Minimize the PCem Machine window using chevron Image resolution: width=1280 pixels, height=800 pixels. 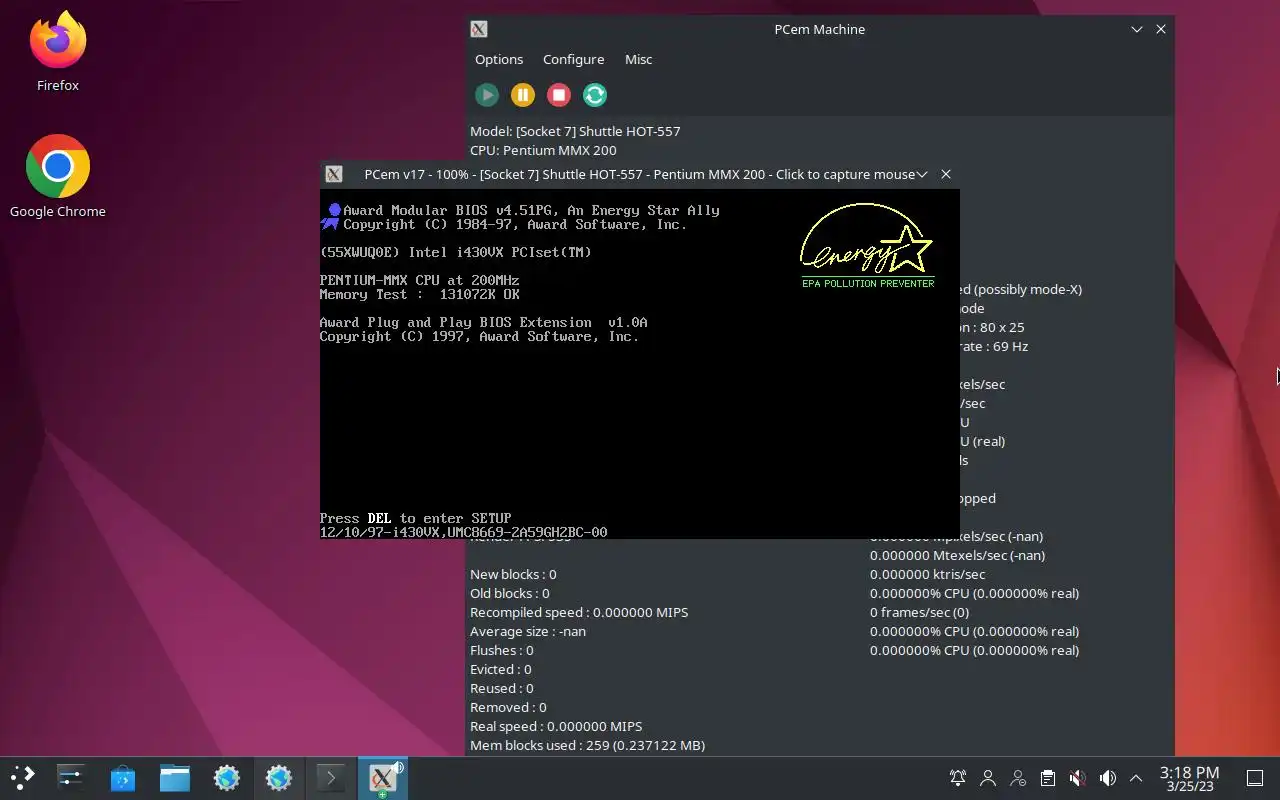(1136, 29)
